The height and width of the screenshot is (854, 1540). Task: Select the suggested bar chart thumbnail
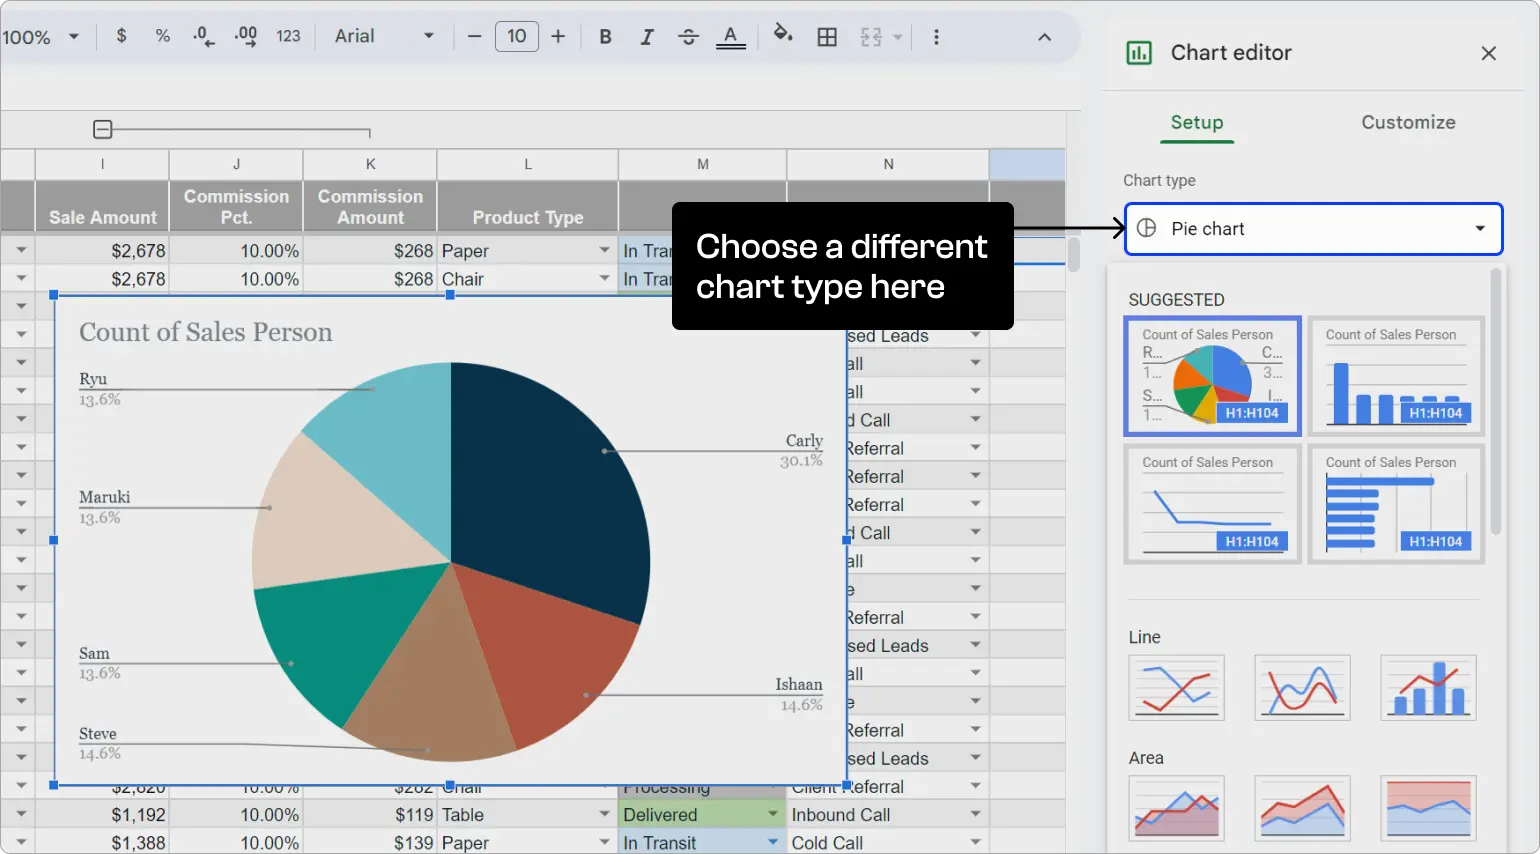(x=1396, y=504)
